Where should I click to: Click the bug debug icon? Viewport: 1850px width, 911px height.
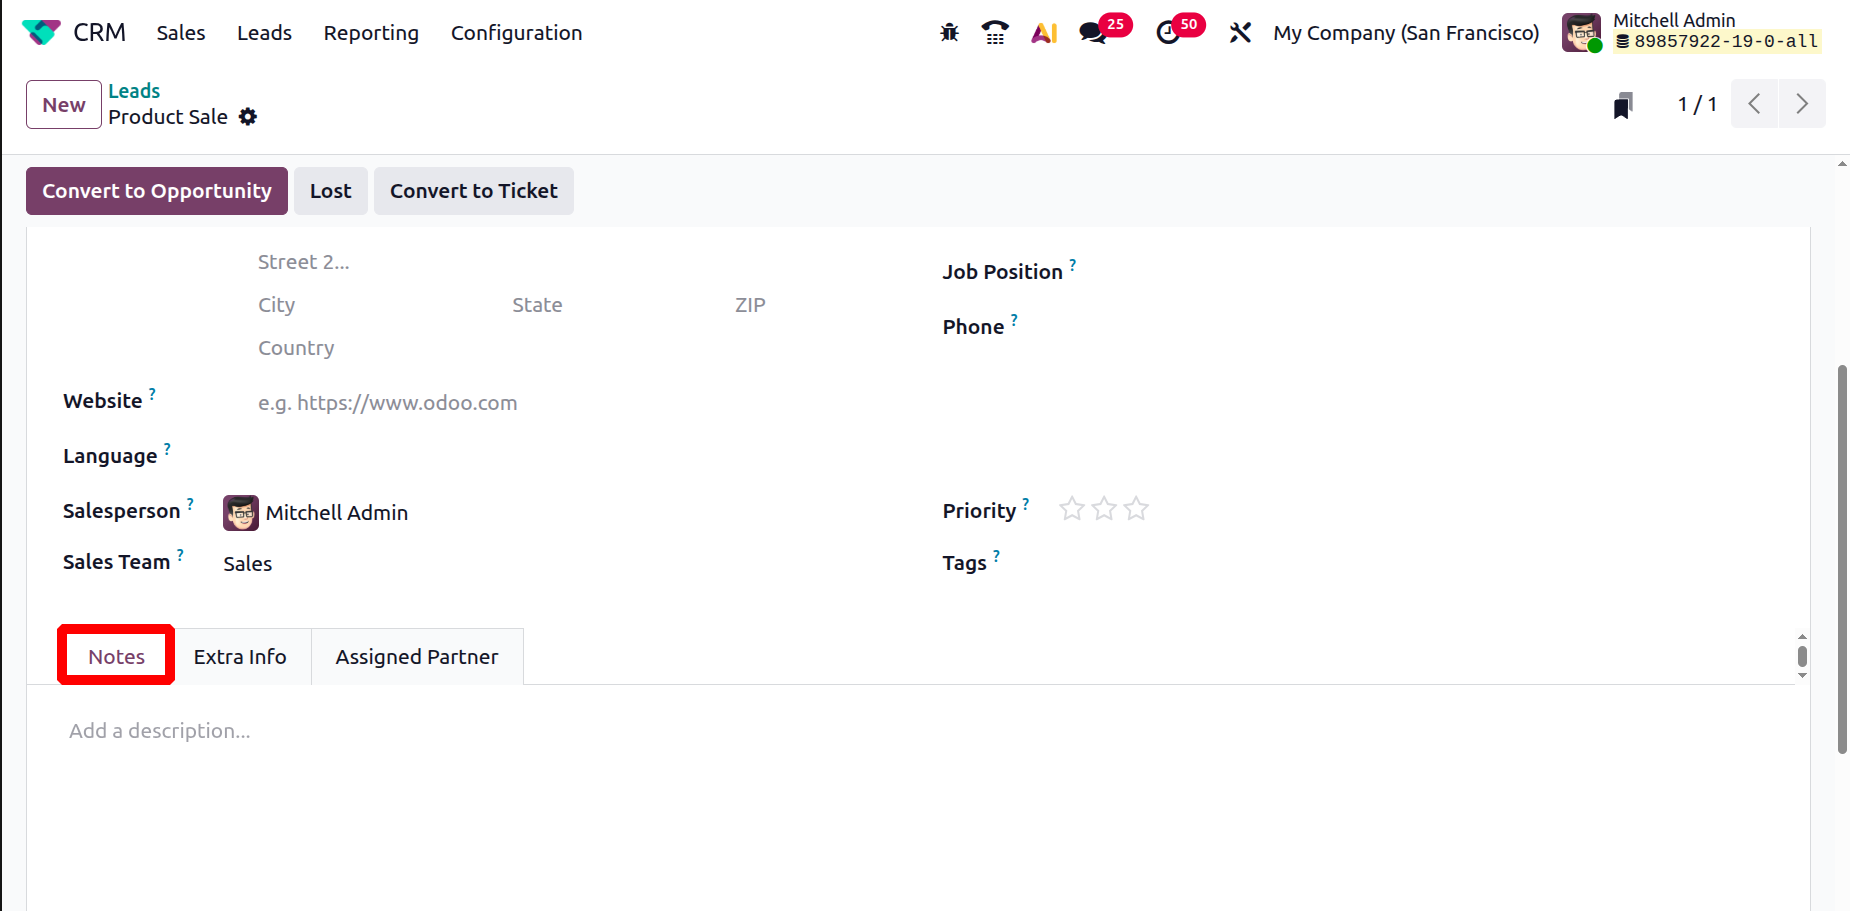[x=949, y=33]
